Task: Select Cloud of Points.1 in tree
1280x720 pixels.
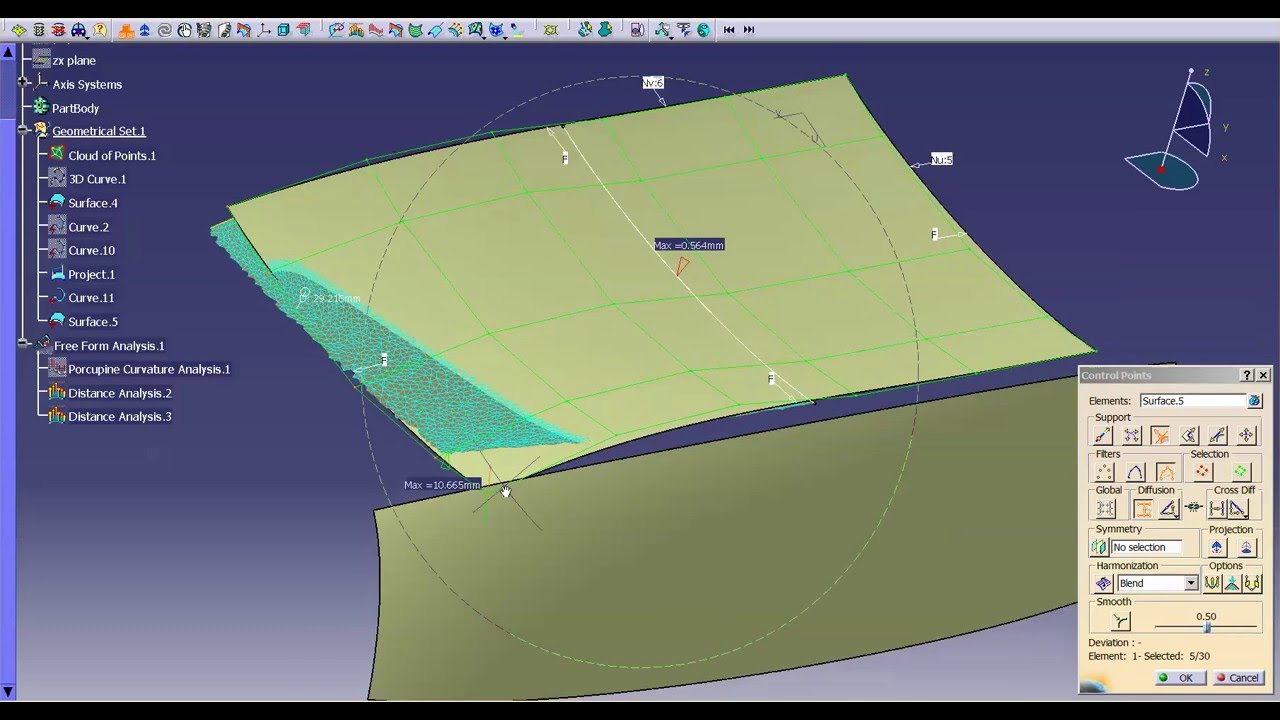Action: coord(112,155)
